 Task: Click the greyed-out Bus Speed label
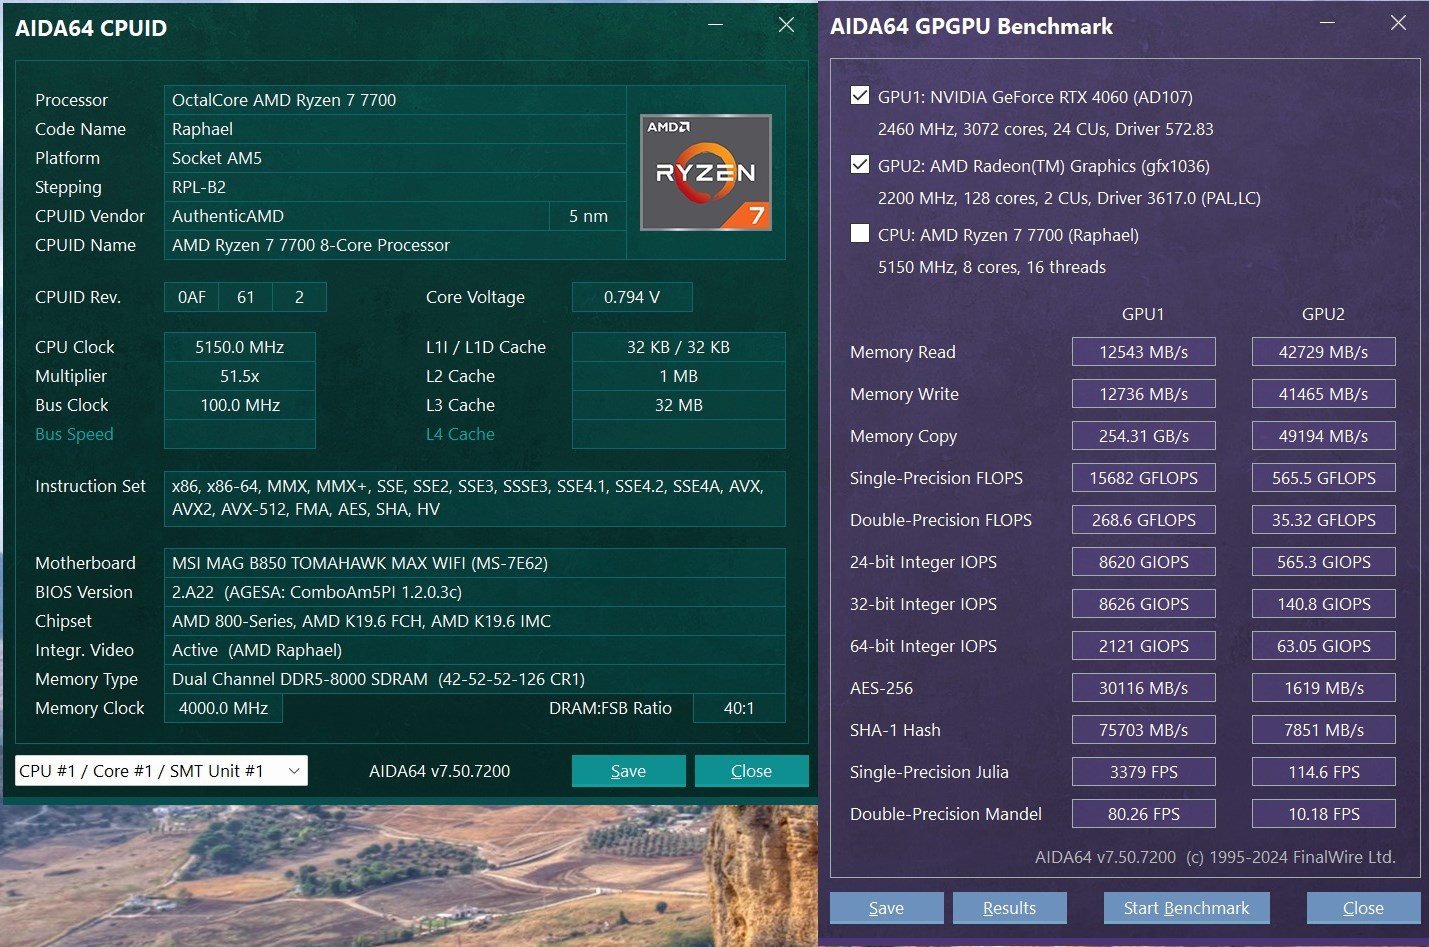(74, 434)
